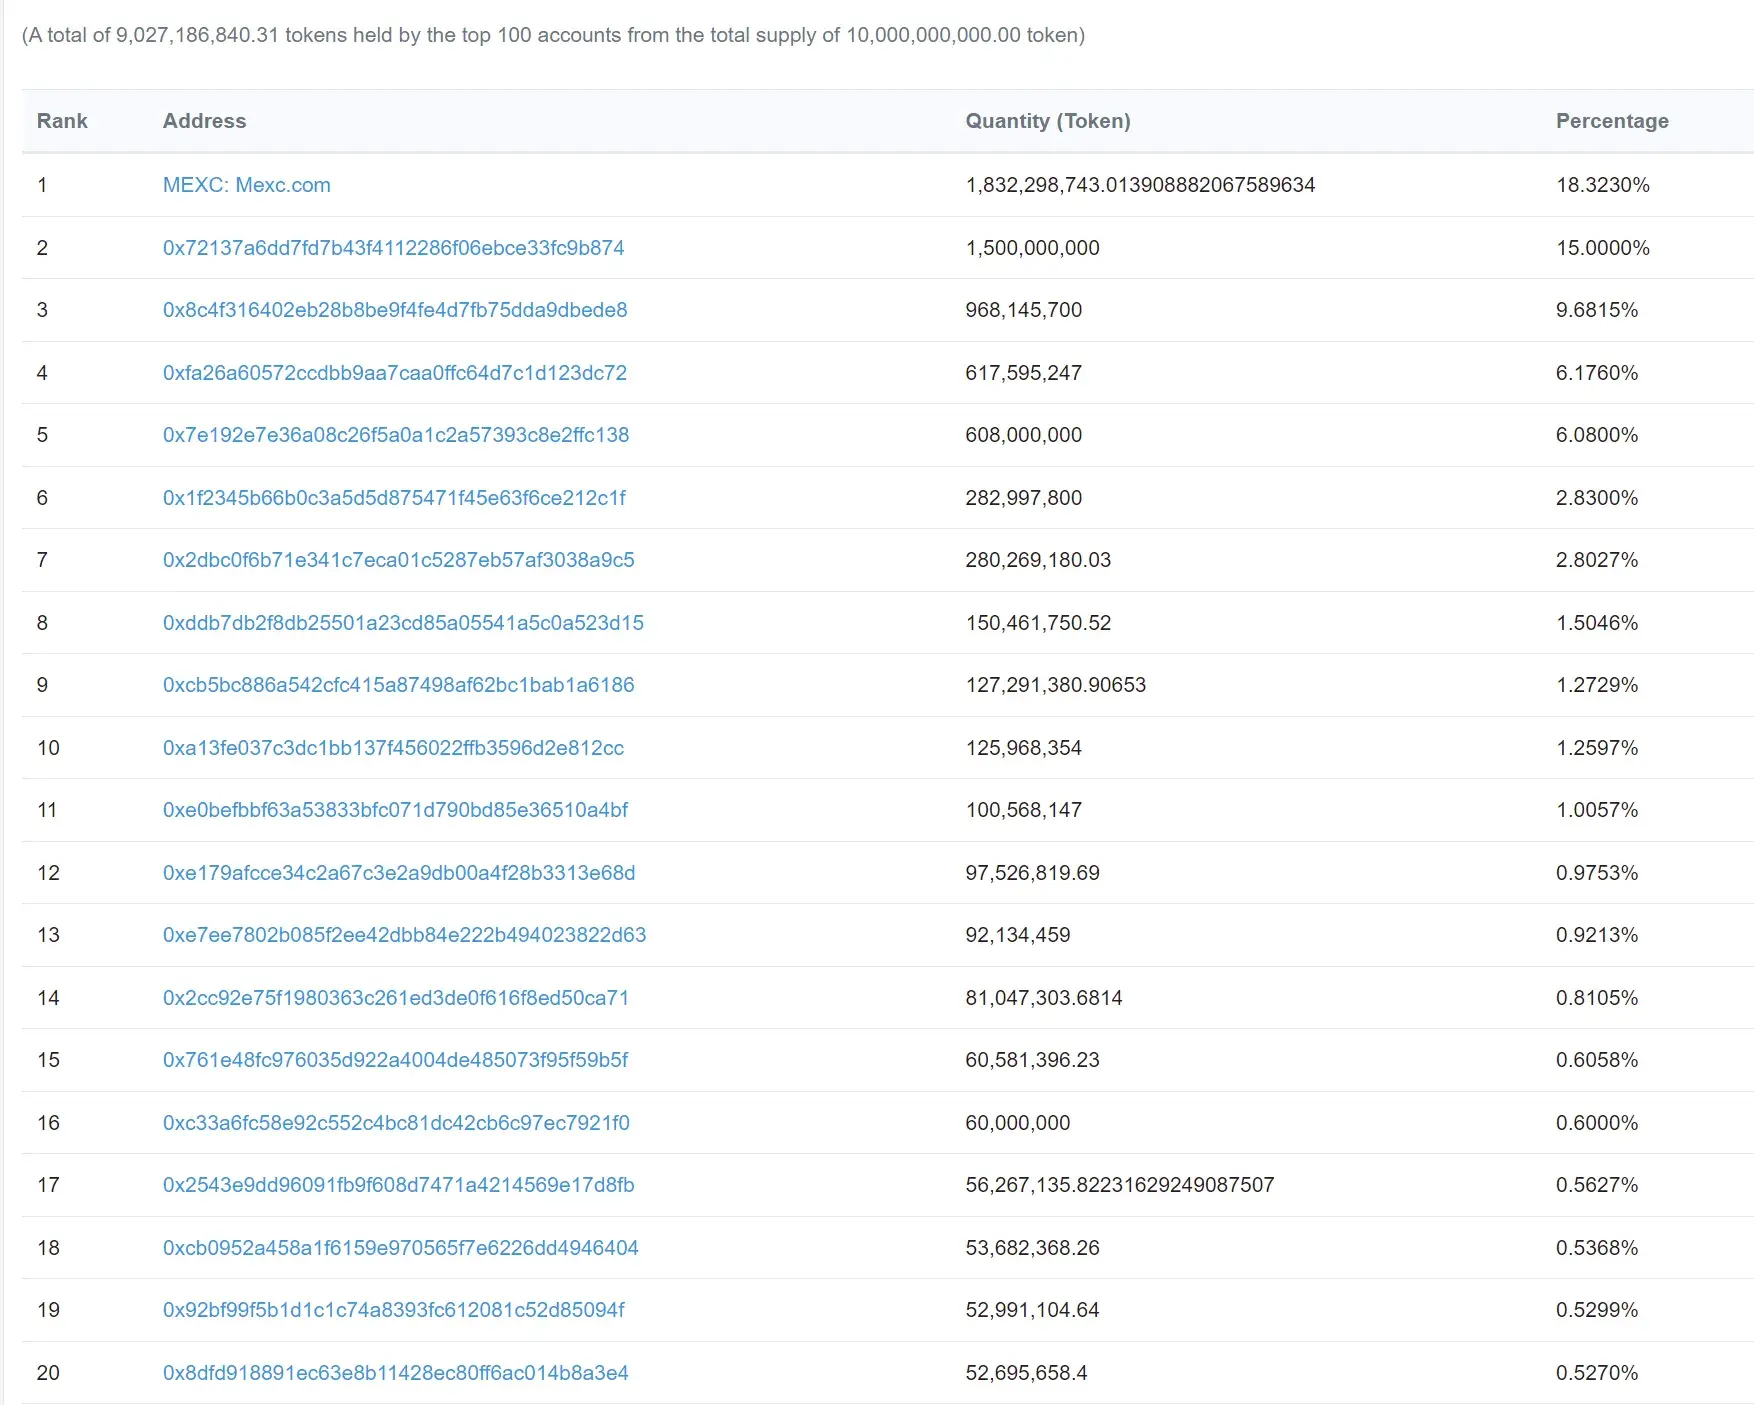This screenshot has height=1405, width=1754.
Task: Select the quantity 53,682,368.26
Action: click(1032, 1248)
